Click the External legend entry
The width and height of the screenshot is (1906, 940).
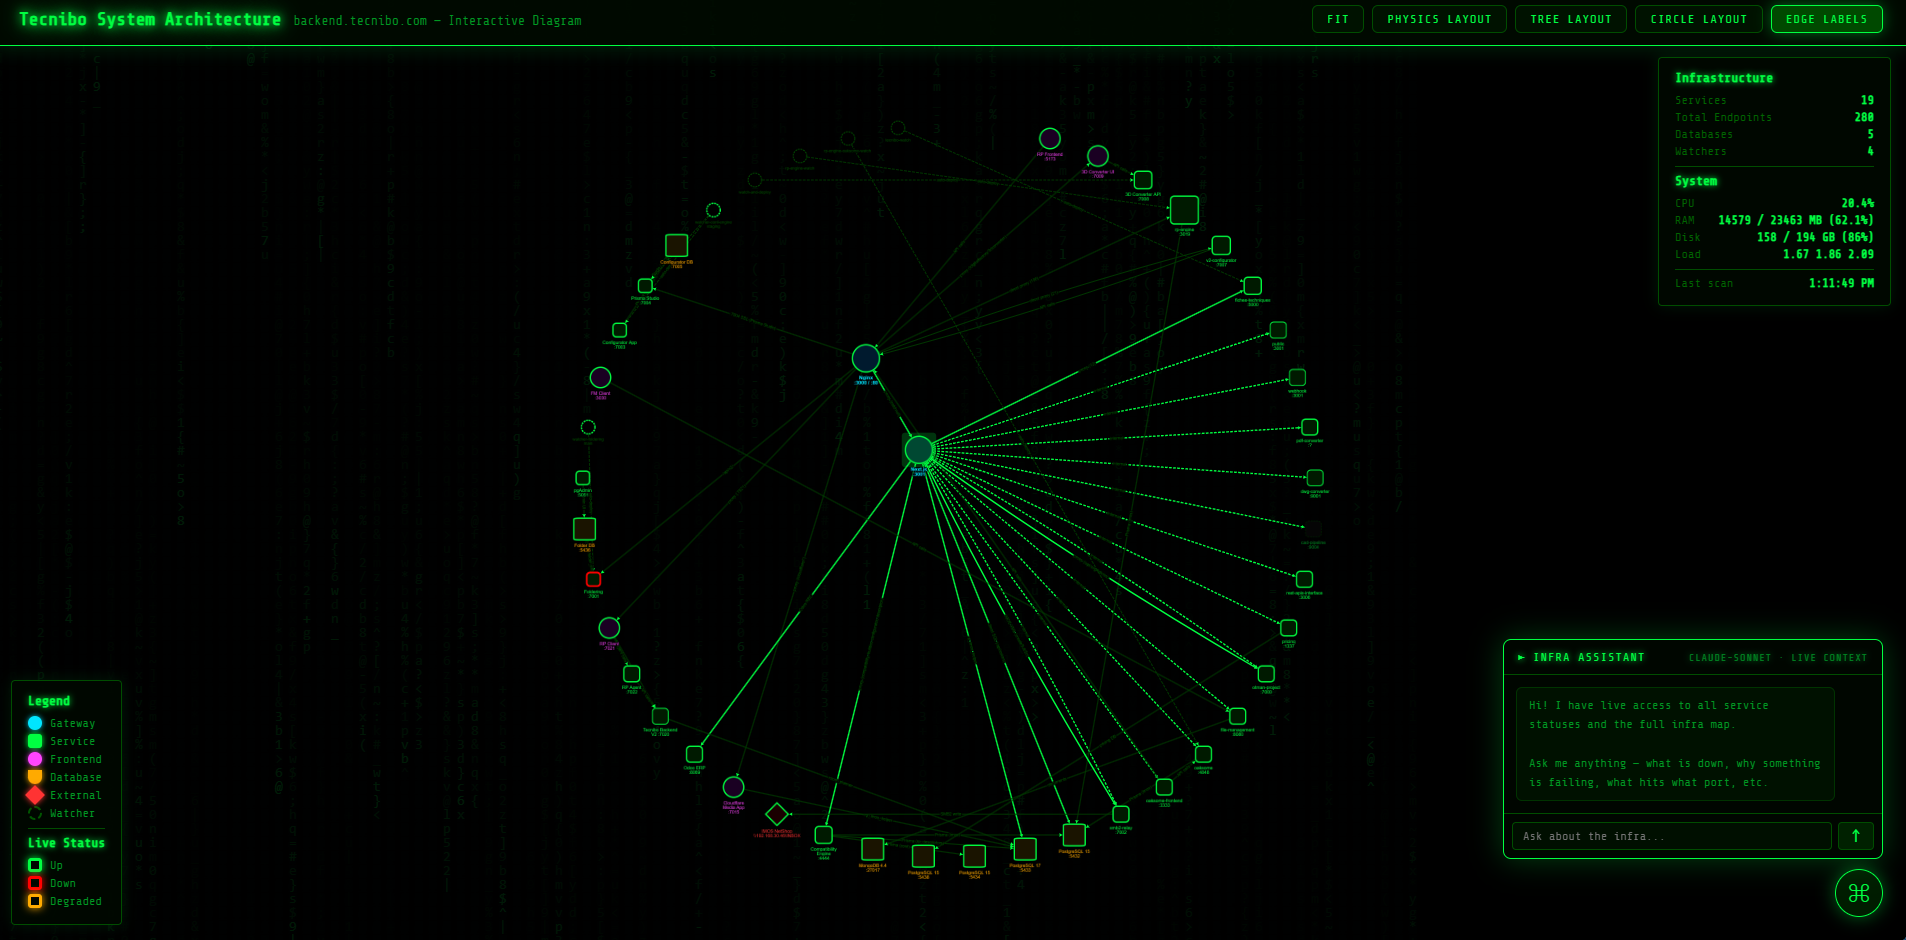pos(65,795)
